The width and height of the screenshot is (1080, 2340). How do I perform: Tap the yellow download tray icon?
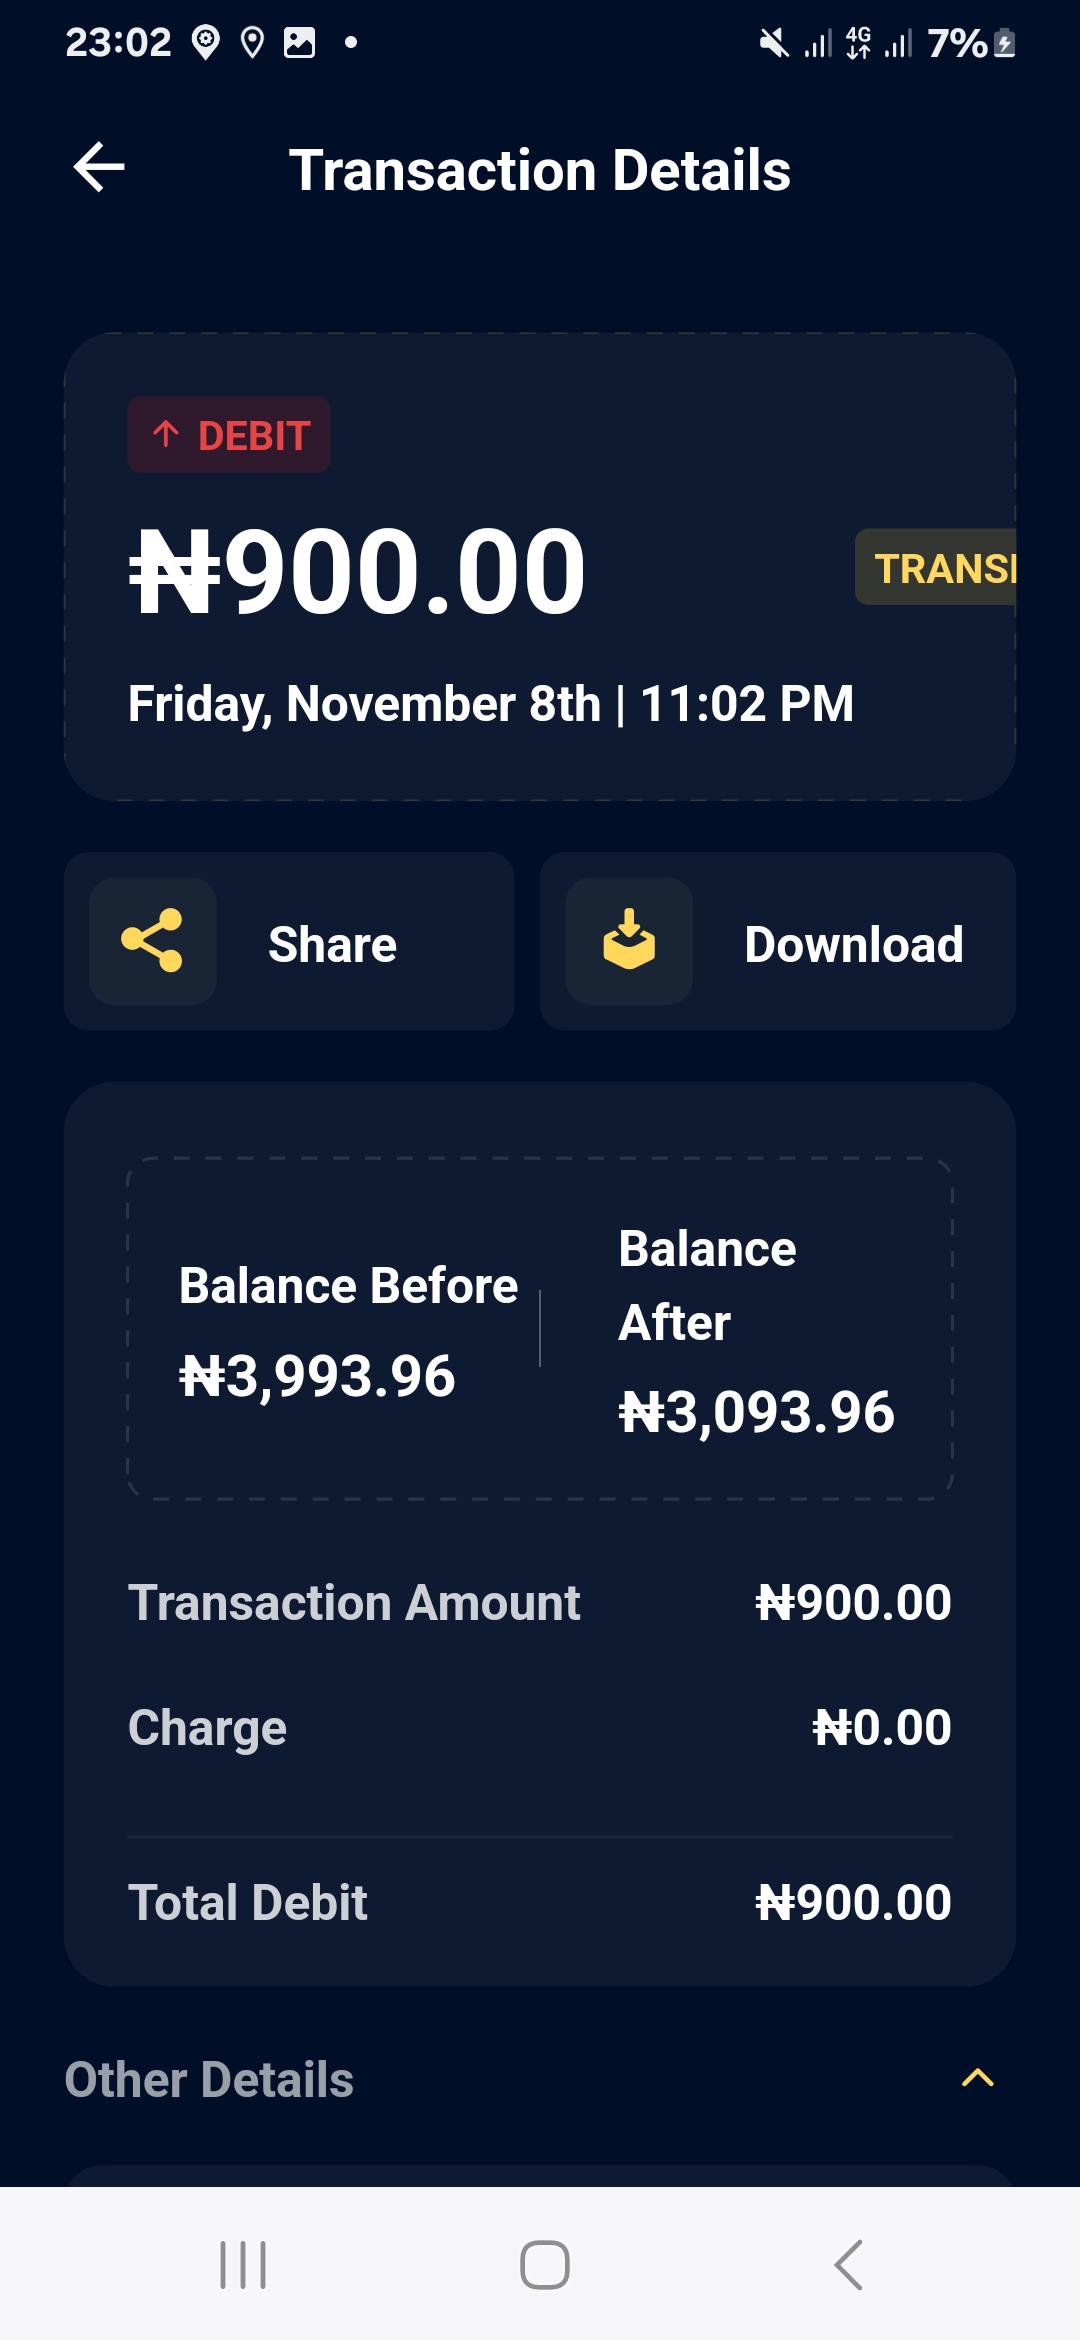point(629,941)
